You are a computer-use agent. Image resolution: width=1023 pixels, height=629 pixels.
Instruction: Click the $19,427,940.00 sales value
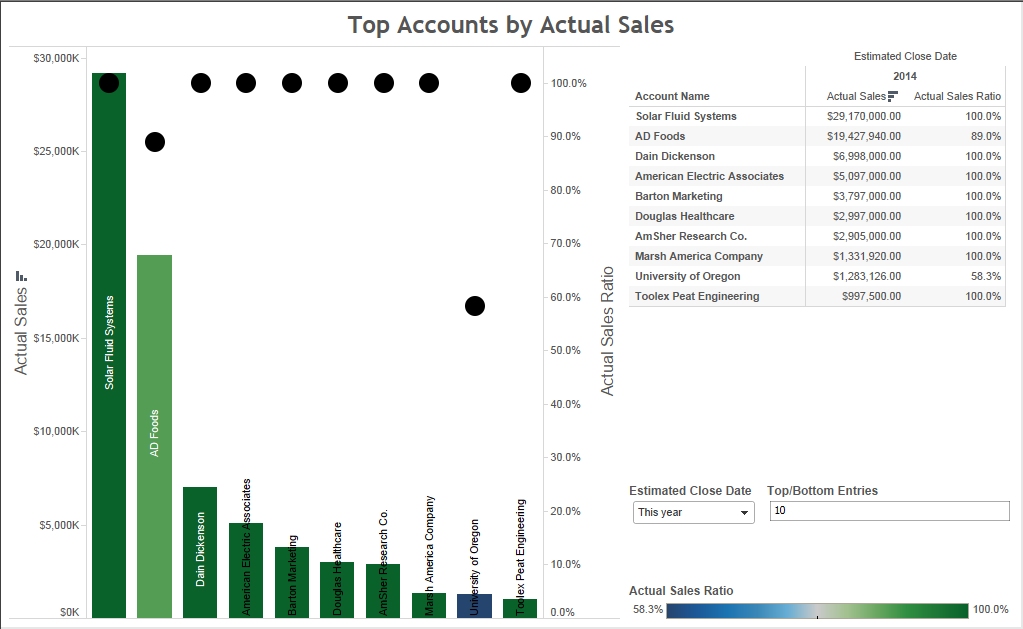pyautogui.click(x=864, y=136)
